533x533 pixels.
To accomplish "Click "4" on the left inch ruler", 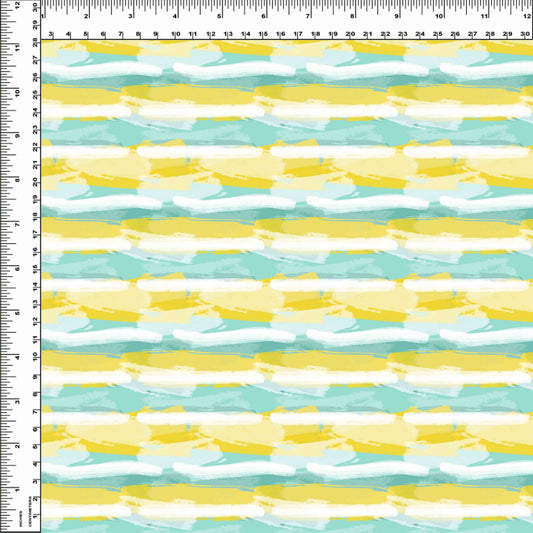I will 17,357.
